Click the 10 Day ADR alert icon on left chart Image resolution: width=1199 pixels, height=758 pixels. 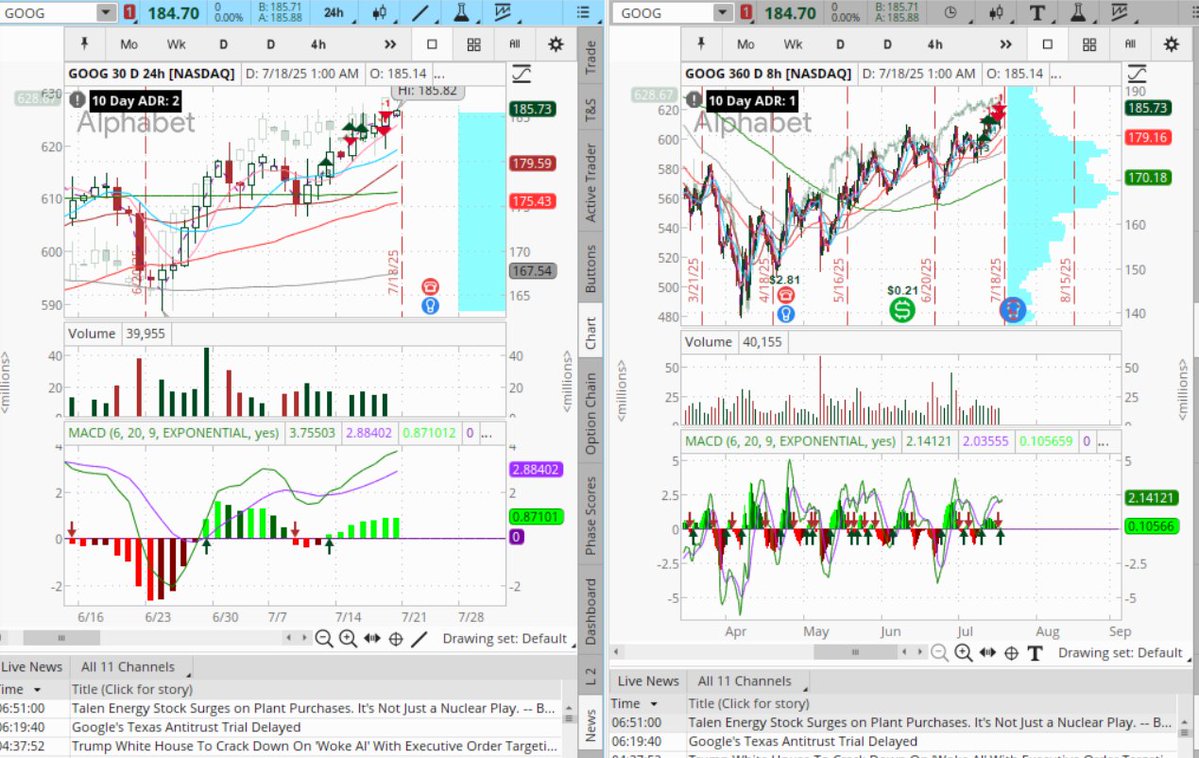78,100
